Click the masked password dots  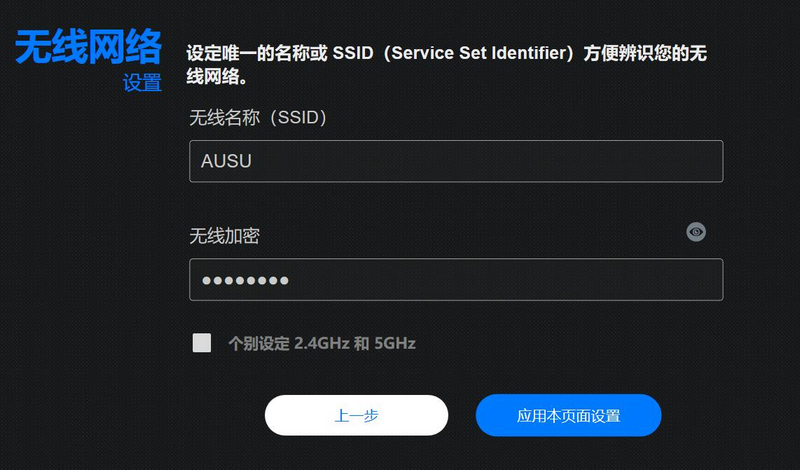(245, 280)
